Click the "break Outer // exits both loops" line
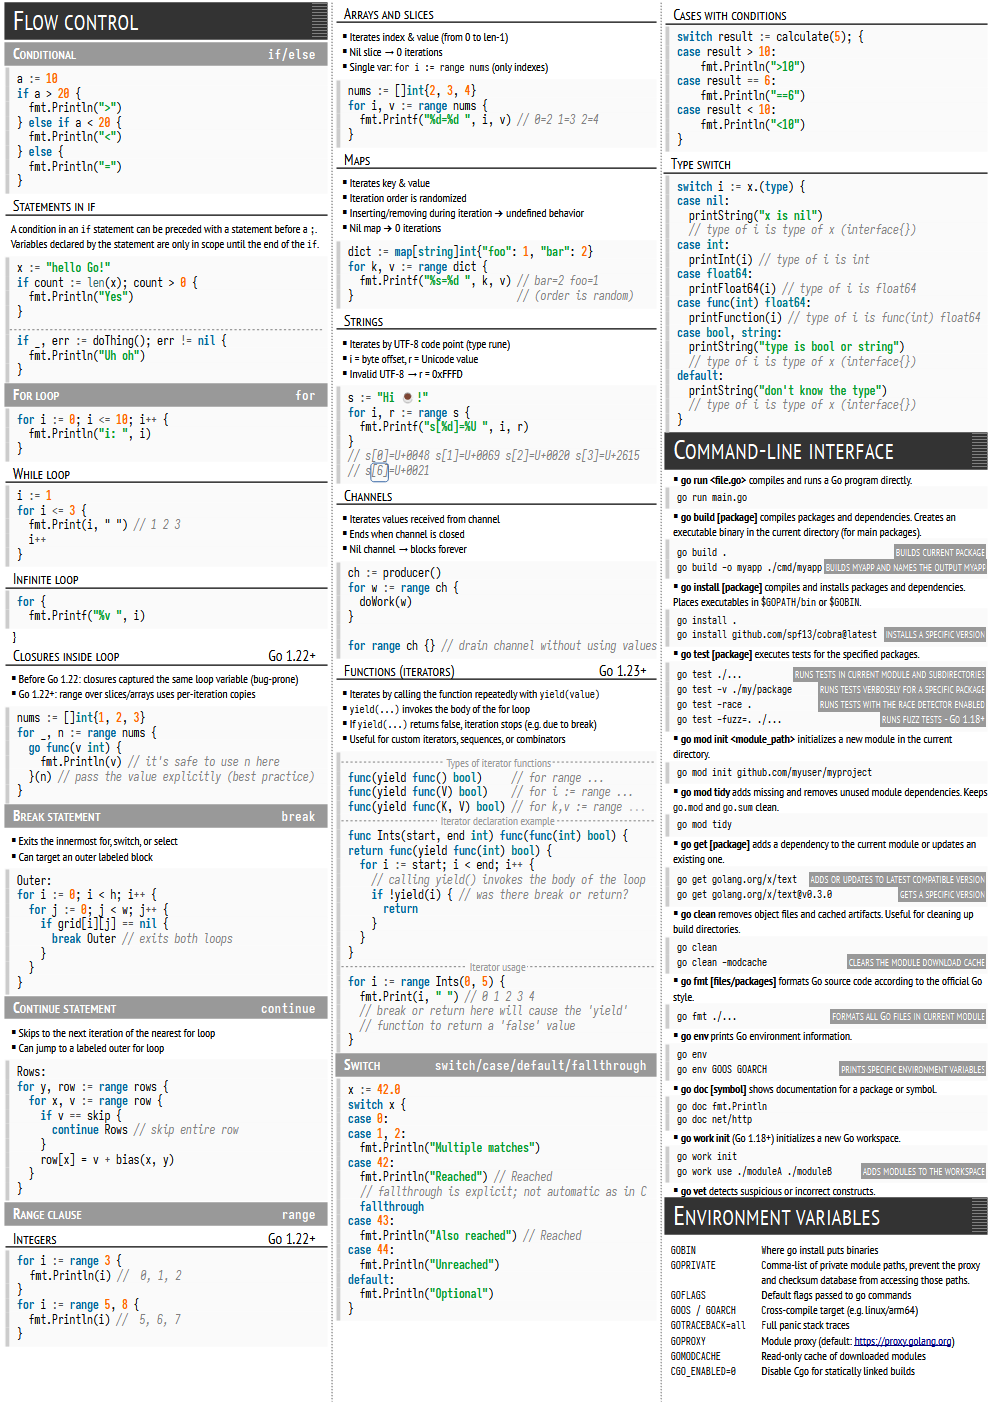 [142, 938]
